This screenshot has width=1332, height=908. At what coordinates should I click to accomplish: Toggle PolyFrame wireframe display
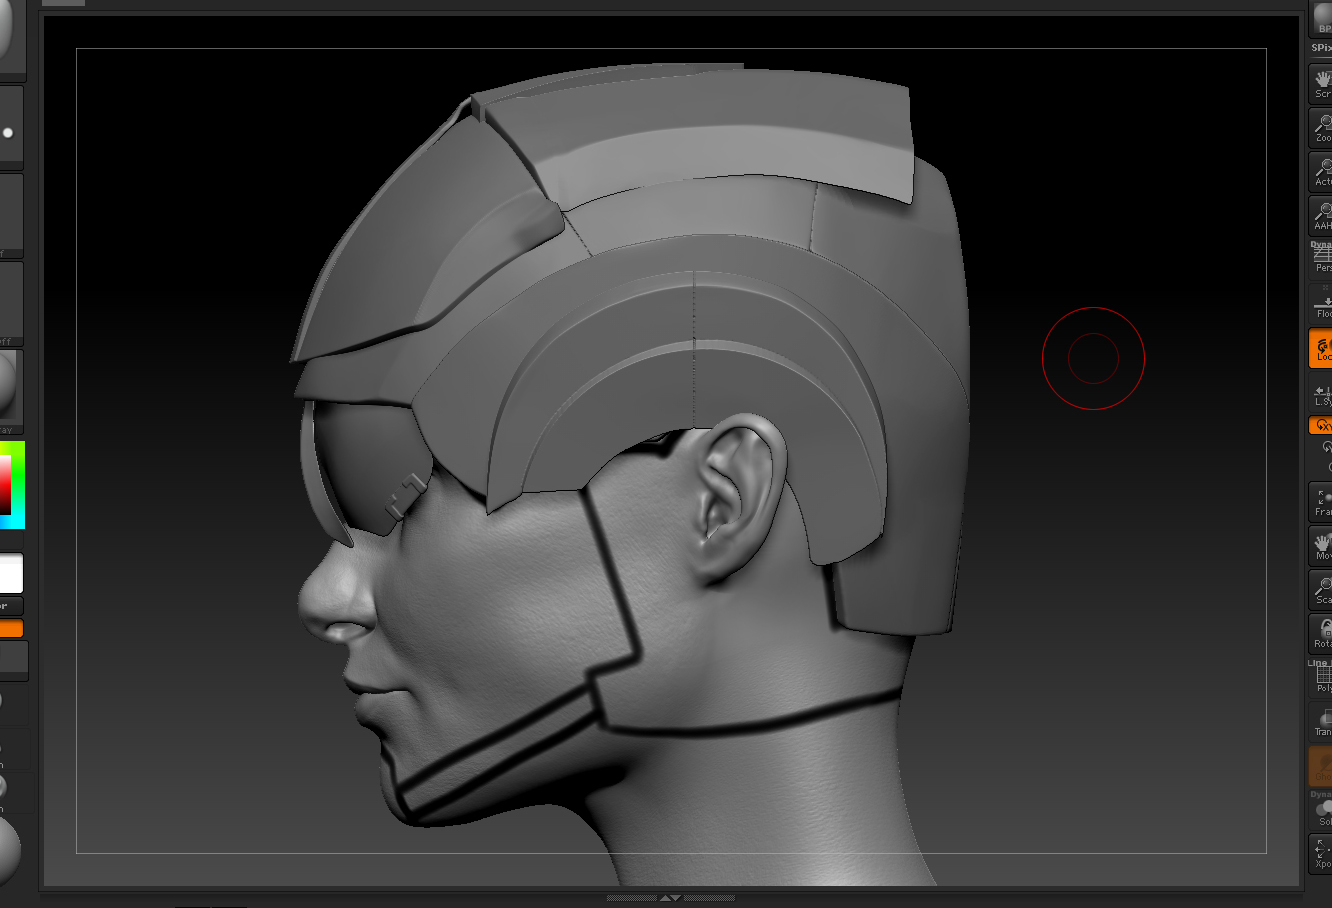click(x=1321, y=679)
